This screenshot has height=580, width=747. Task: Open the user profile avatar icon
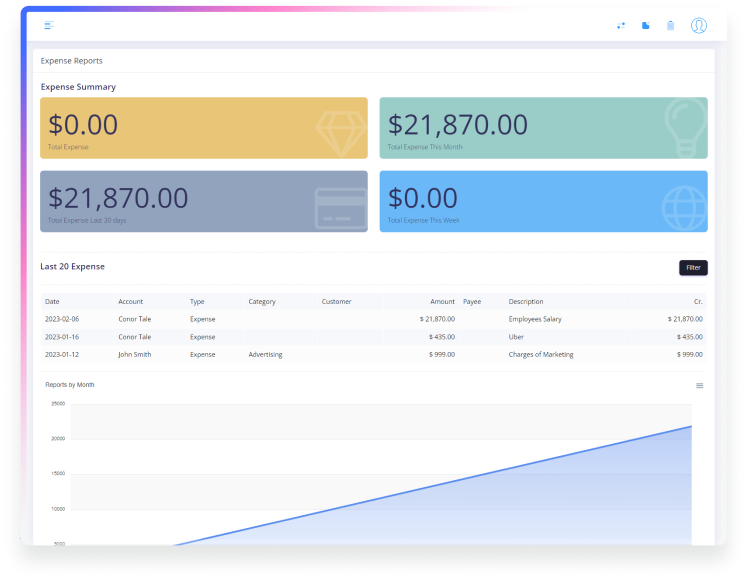[699, 26]
